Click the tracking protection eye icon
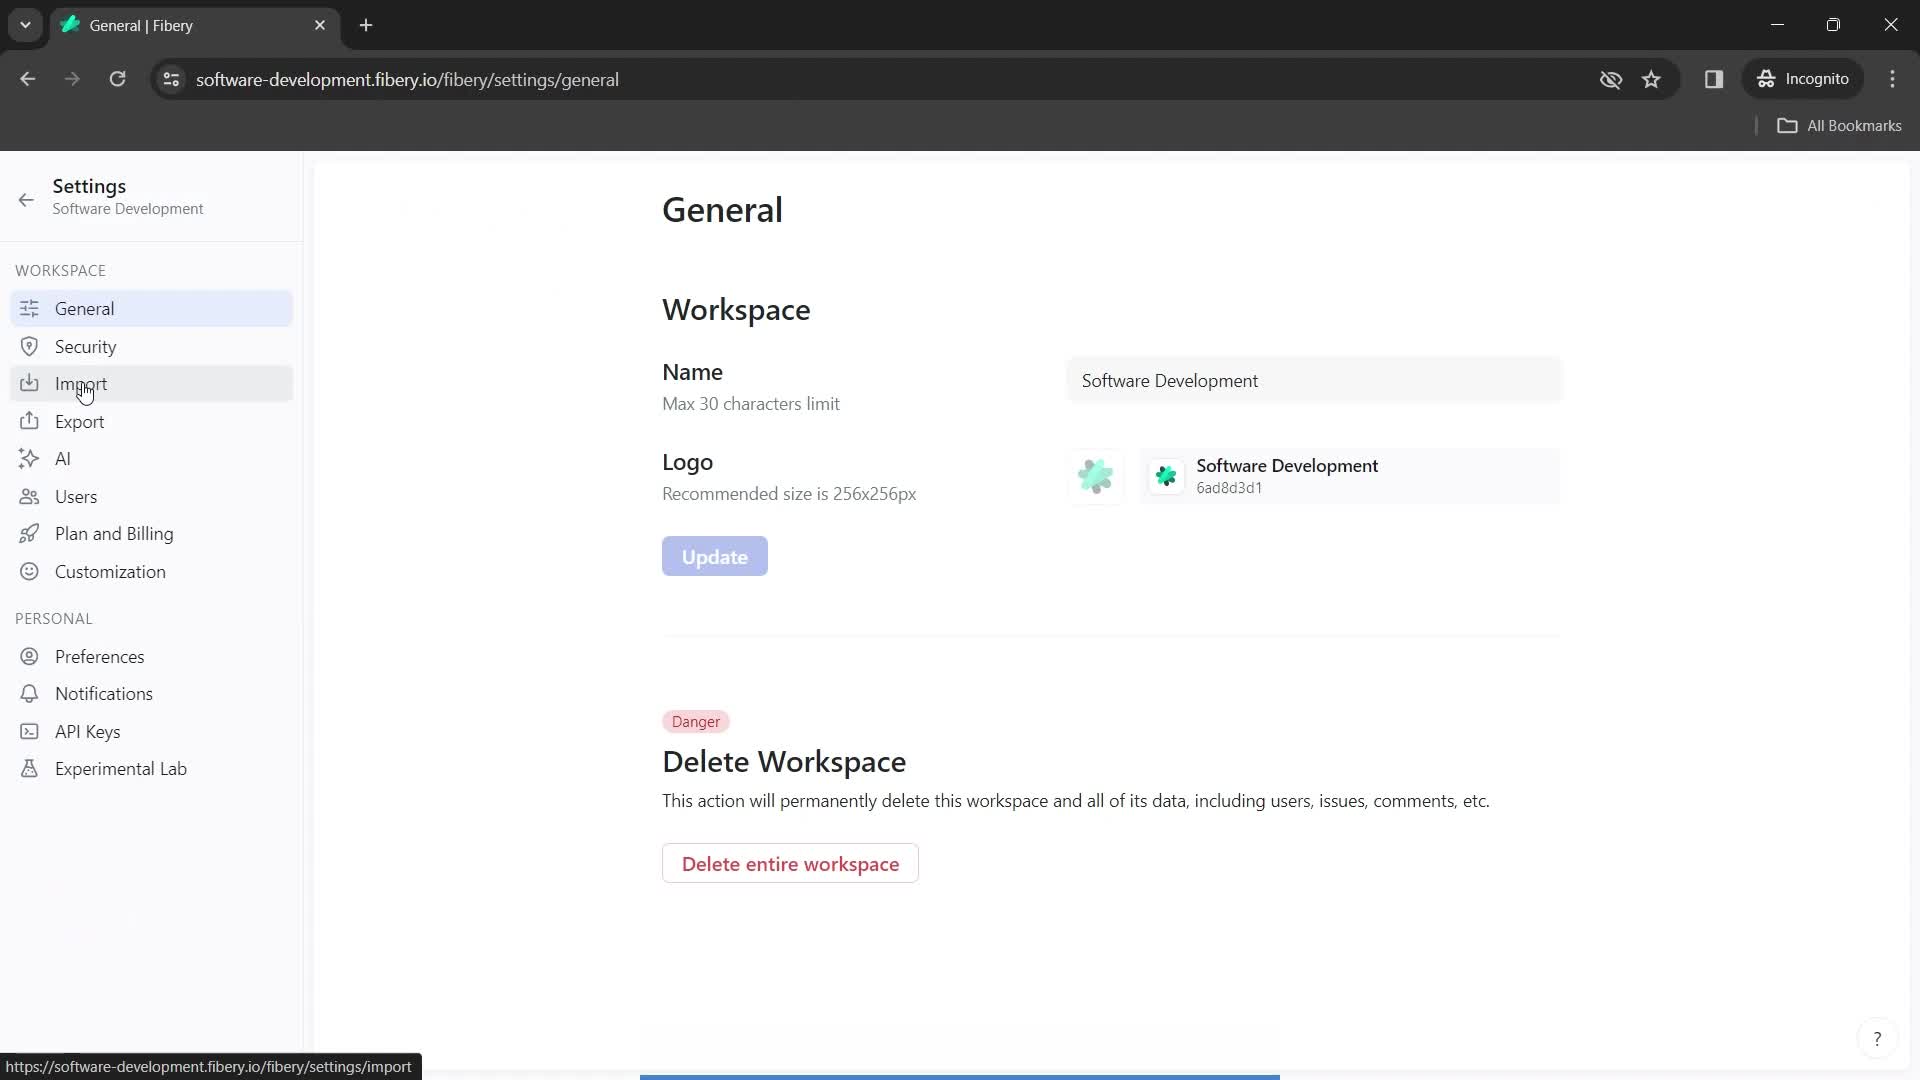Viewport: 1920px width, 1080px height. [x=1610, y=79]
